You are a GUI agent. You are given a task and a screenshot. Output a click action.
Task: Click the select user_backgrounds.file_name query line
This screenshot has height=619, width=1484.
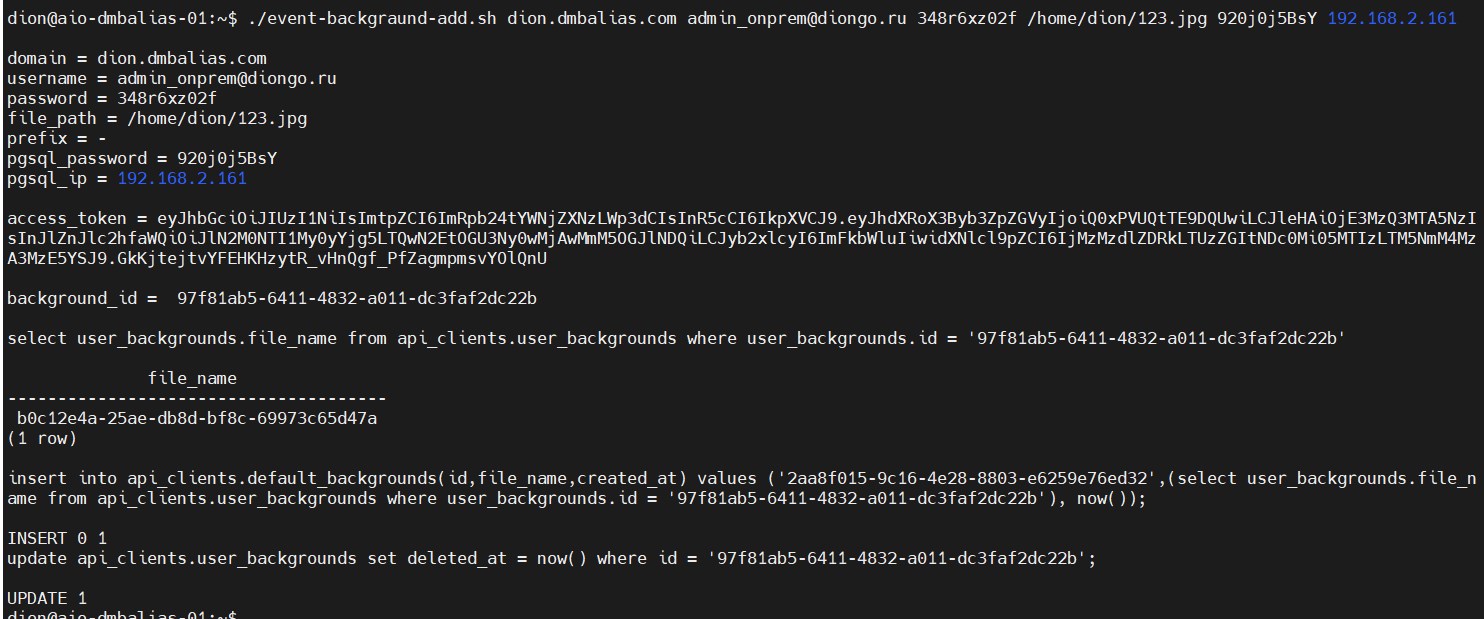675,338
